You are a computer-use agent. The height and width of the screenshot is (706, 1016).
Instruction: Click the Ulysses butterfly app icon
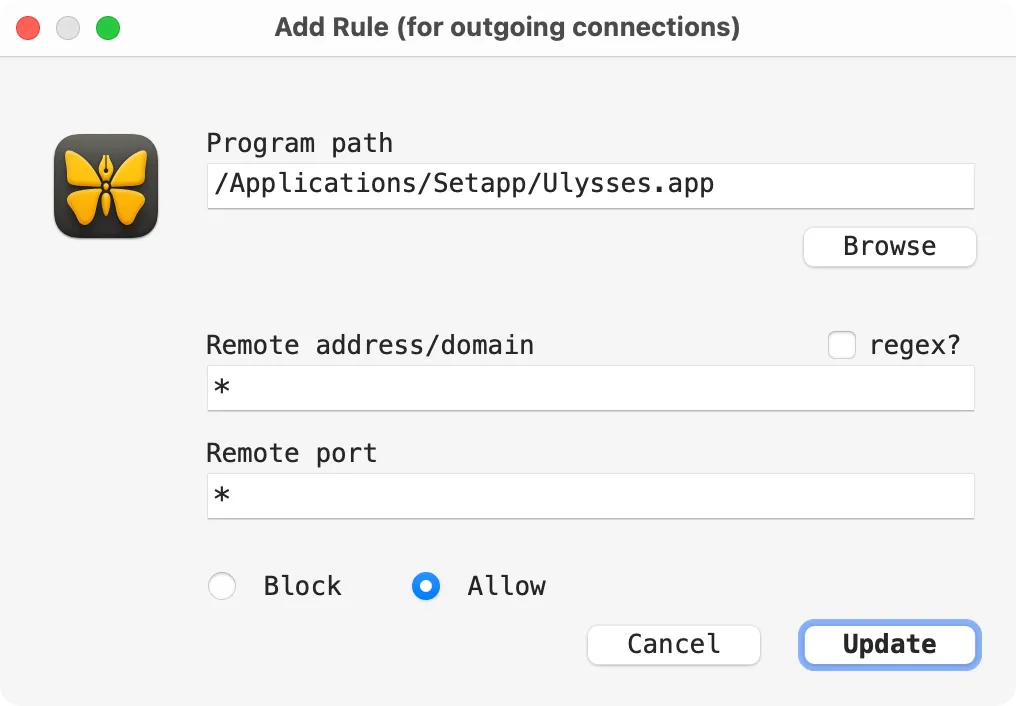(106, 186)
